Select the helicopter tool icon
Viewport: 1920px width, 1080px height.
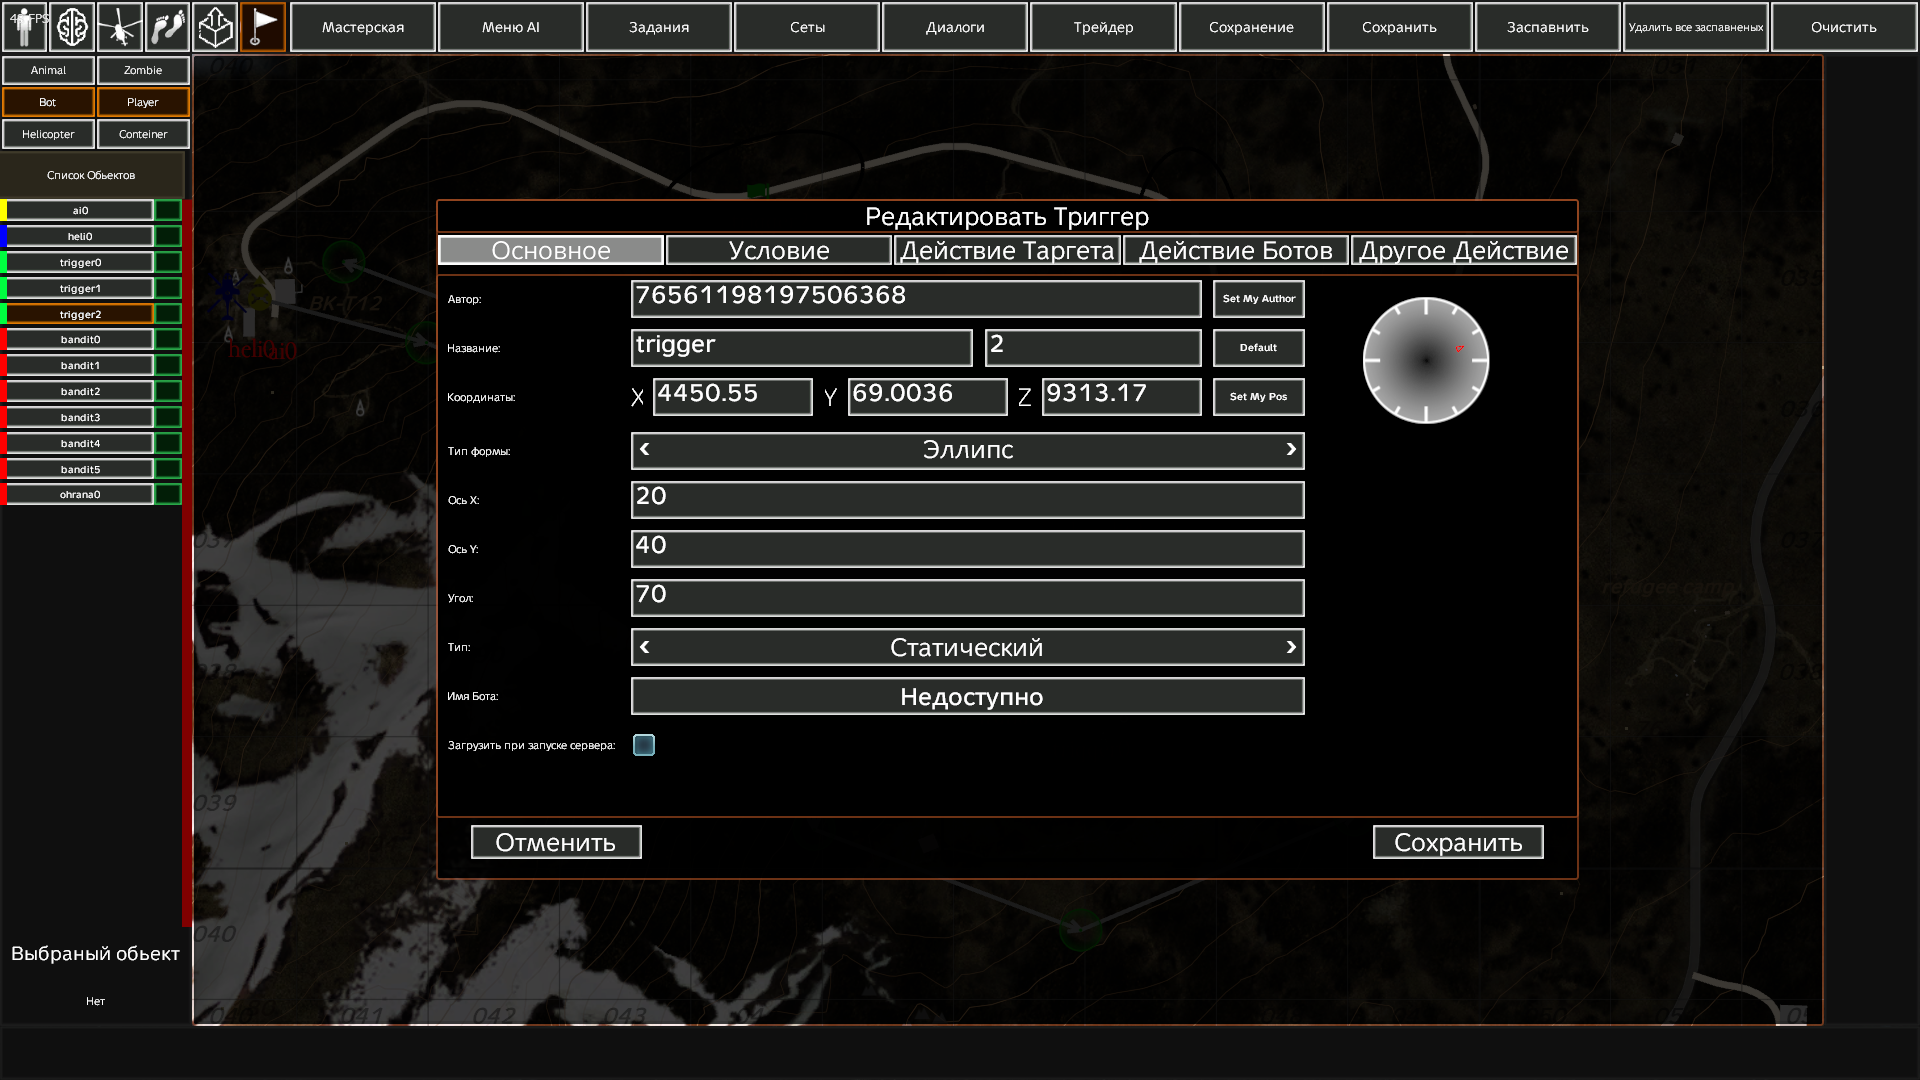120,27
